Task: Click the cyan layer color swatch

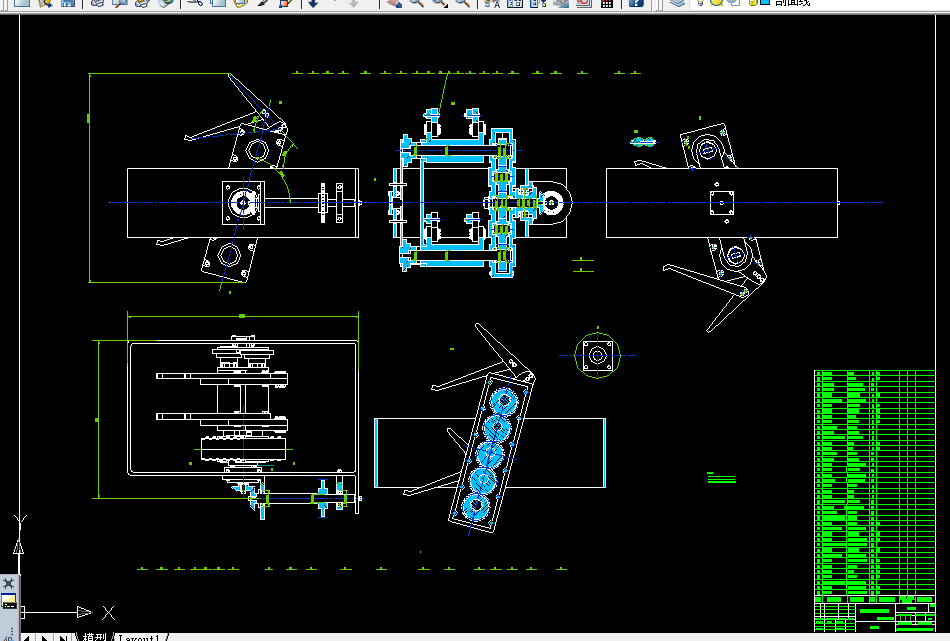Action: tap(765, 2)
